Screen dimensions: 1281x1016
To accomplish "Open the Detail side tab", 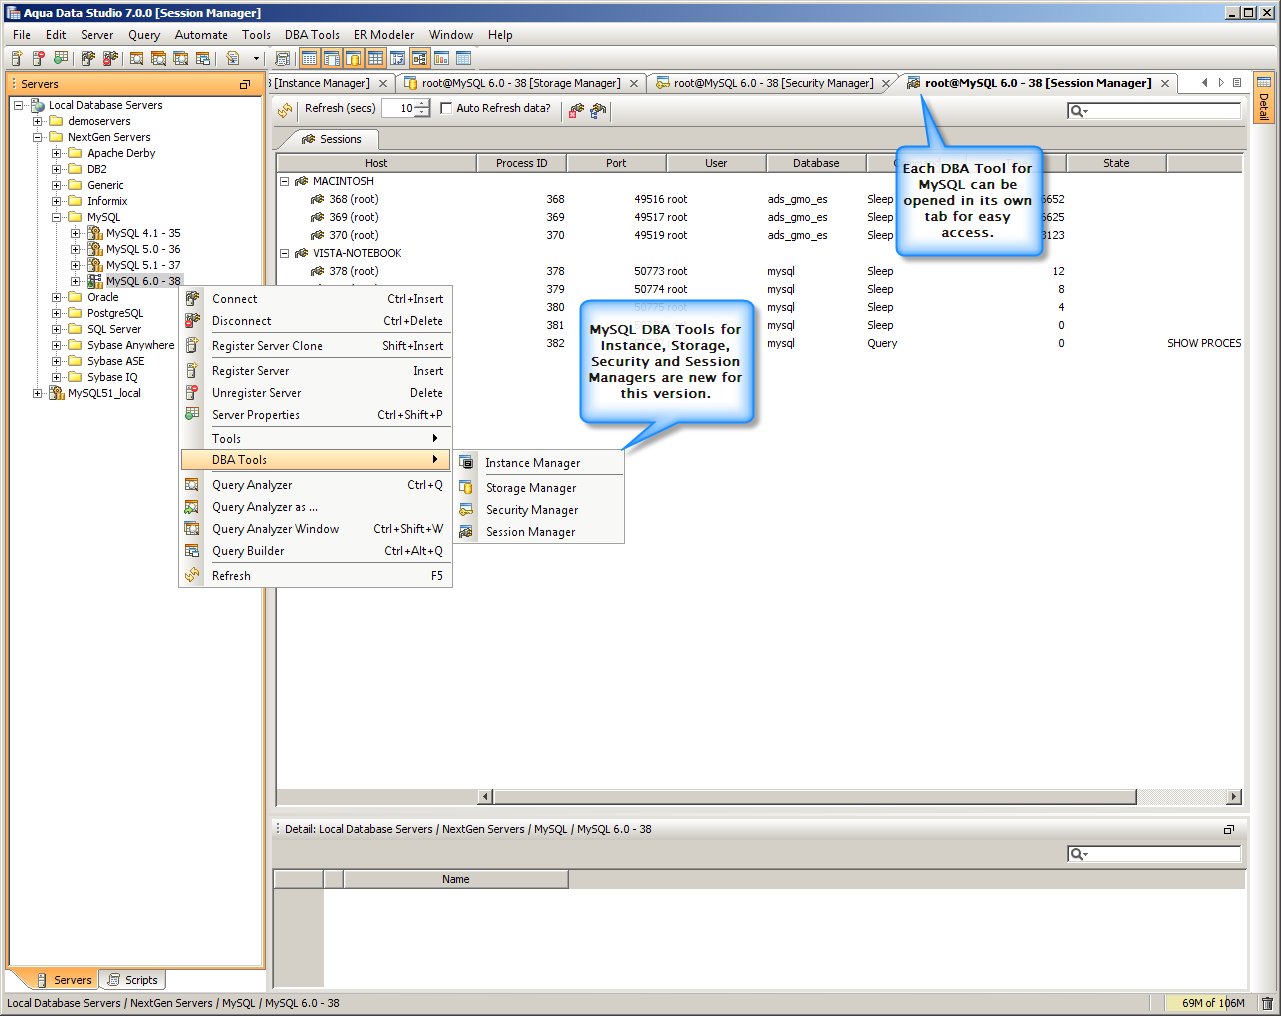I will pos(1264,98).
